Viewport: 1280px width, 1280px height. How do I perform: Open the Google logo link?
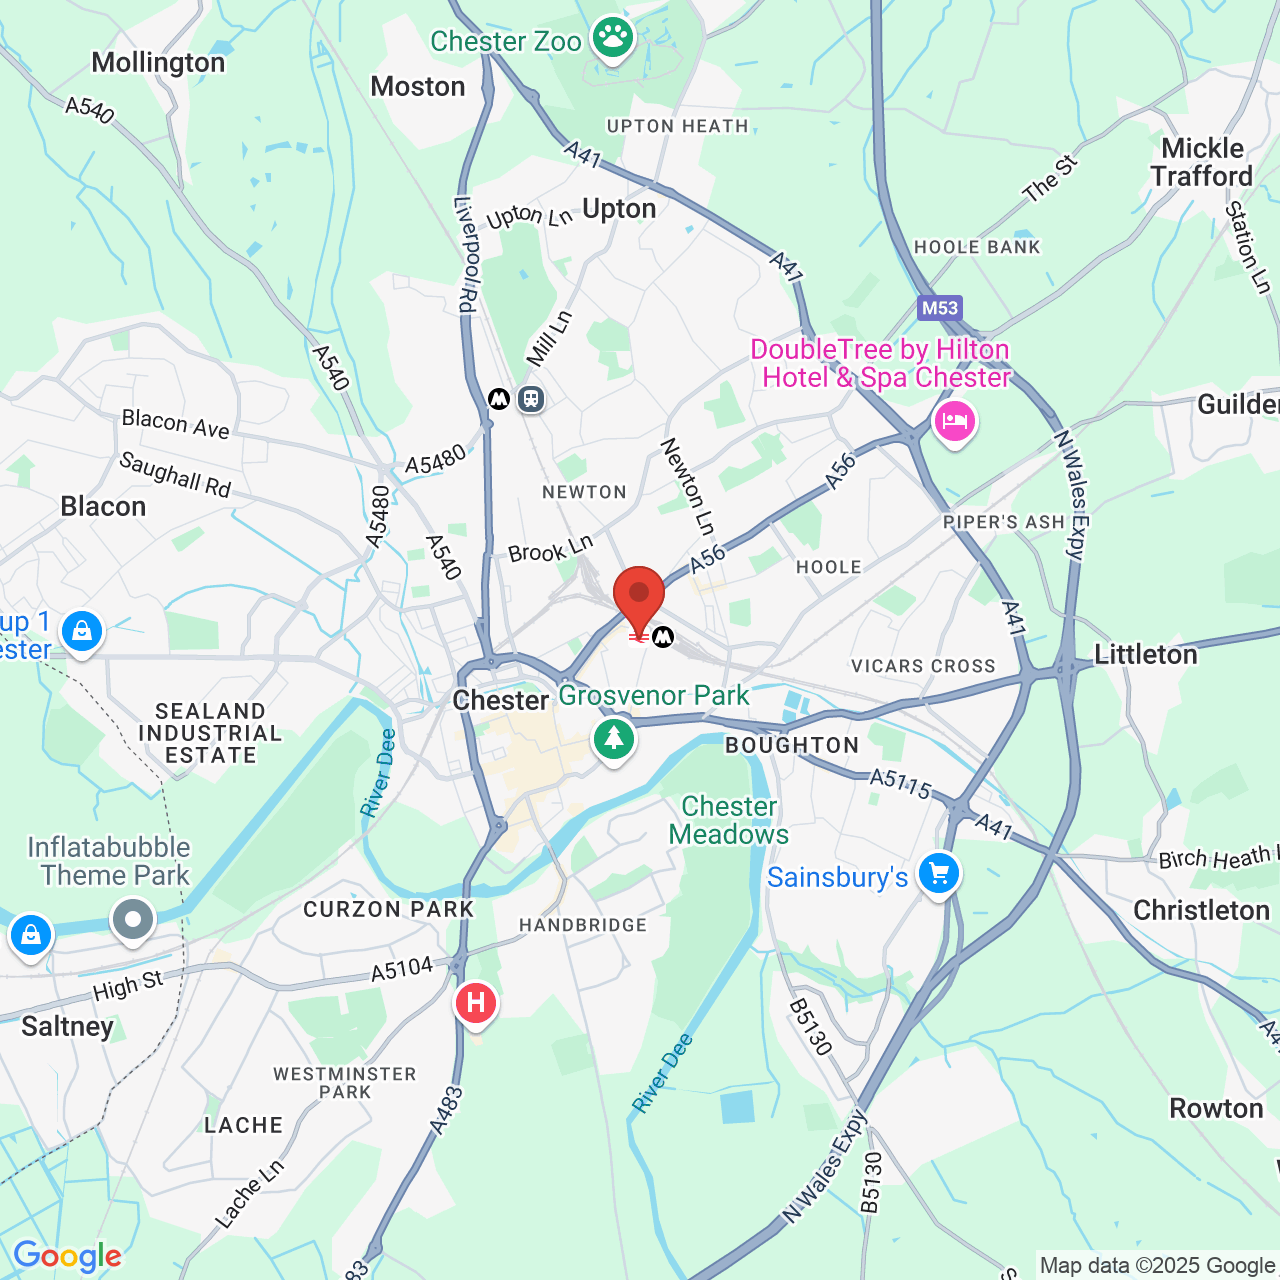(x=67, y=1256)
